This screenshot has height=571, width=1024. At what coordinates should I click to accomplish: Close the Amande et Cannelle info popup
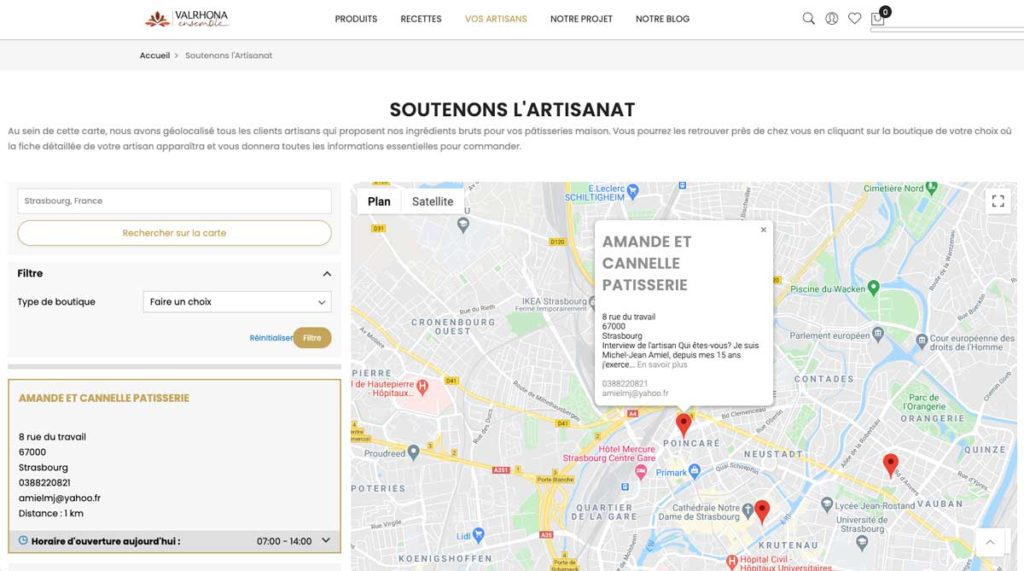click(x=763, y=230)
